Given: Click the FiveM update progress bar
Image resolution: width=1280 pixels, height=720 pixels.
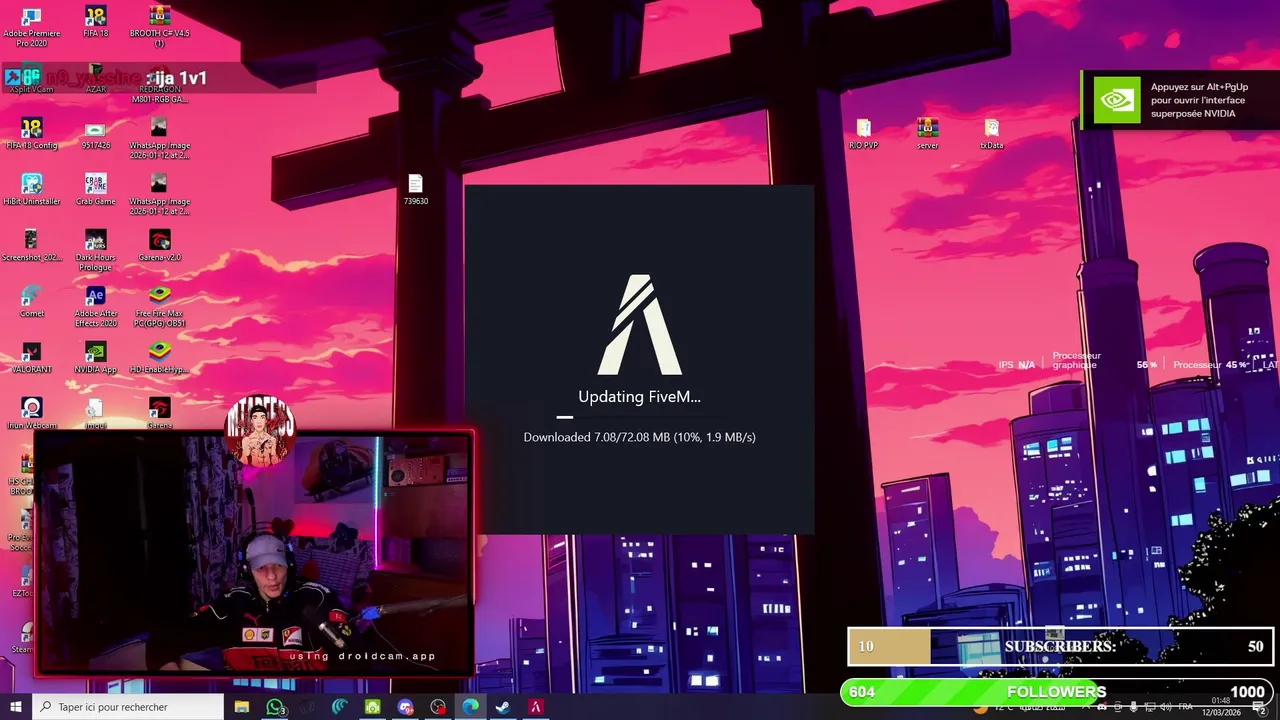Looking at the screenshot, I should coord(639,417).
